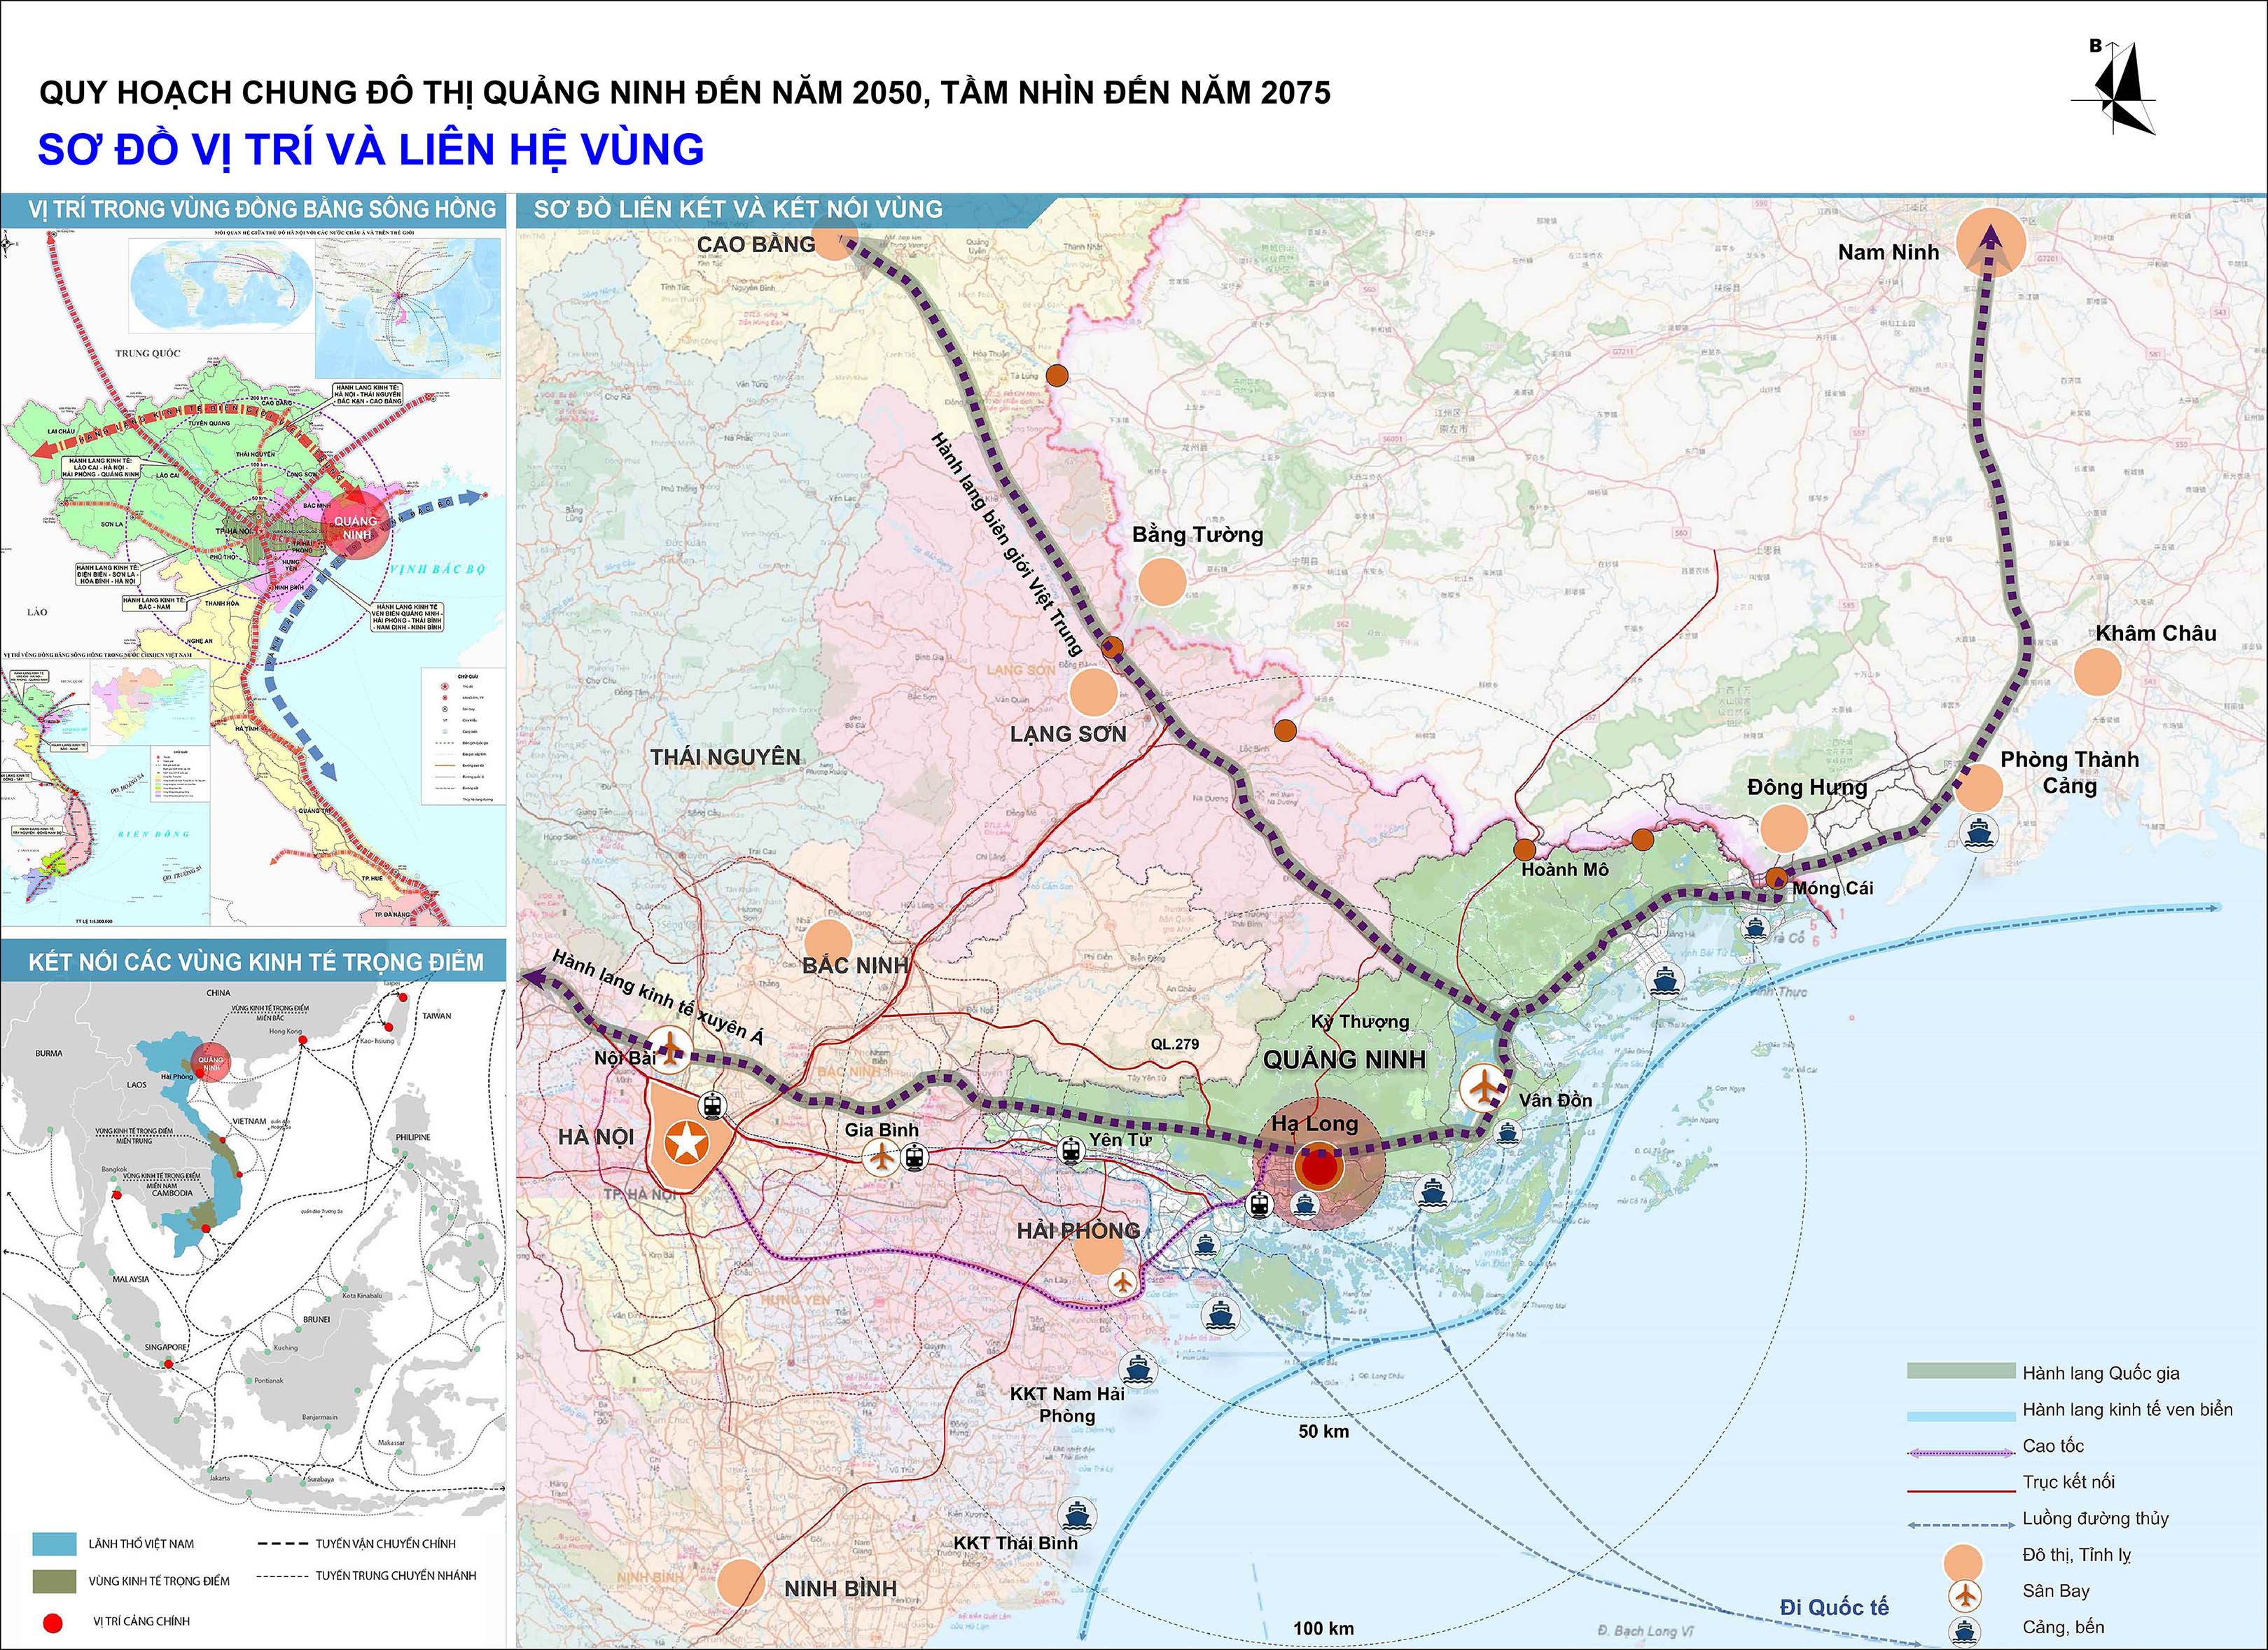Click the 'QL.279' road label
2268x1650 pixels.
pos(1174,1044)
